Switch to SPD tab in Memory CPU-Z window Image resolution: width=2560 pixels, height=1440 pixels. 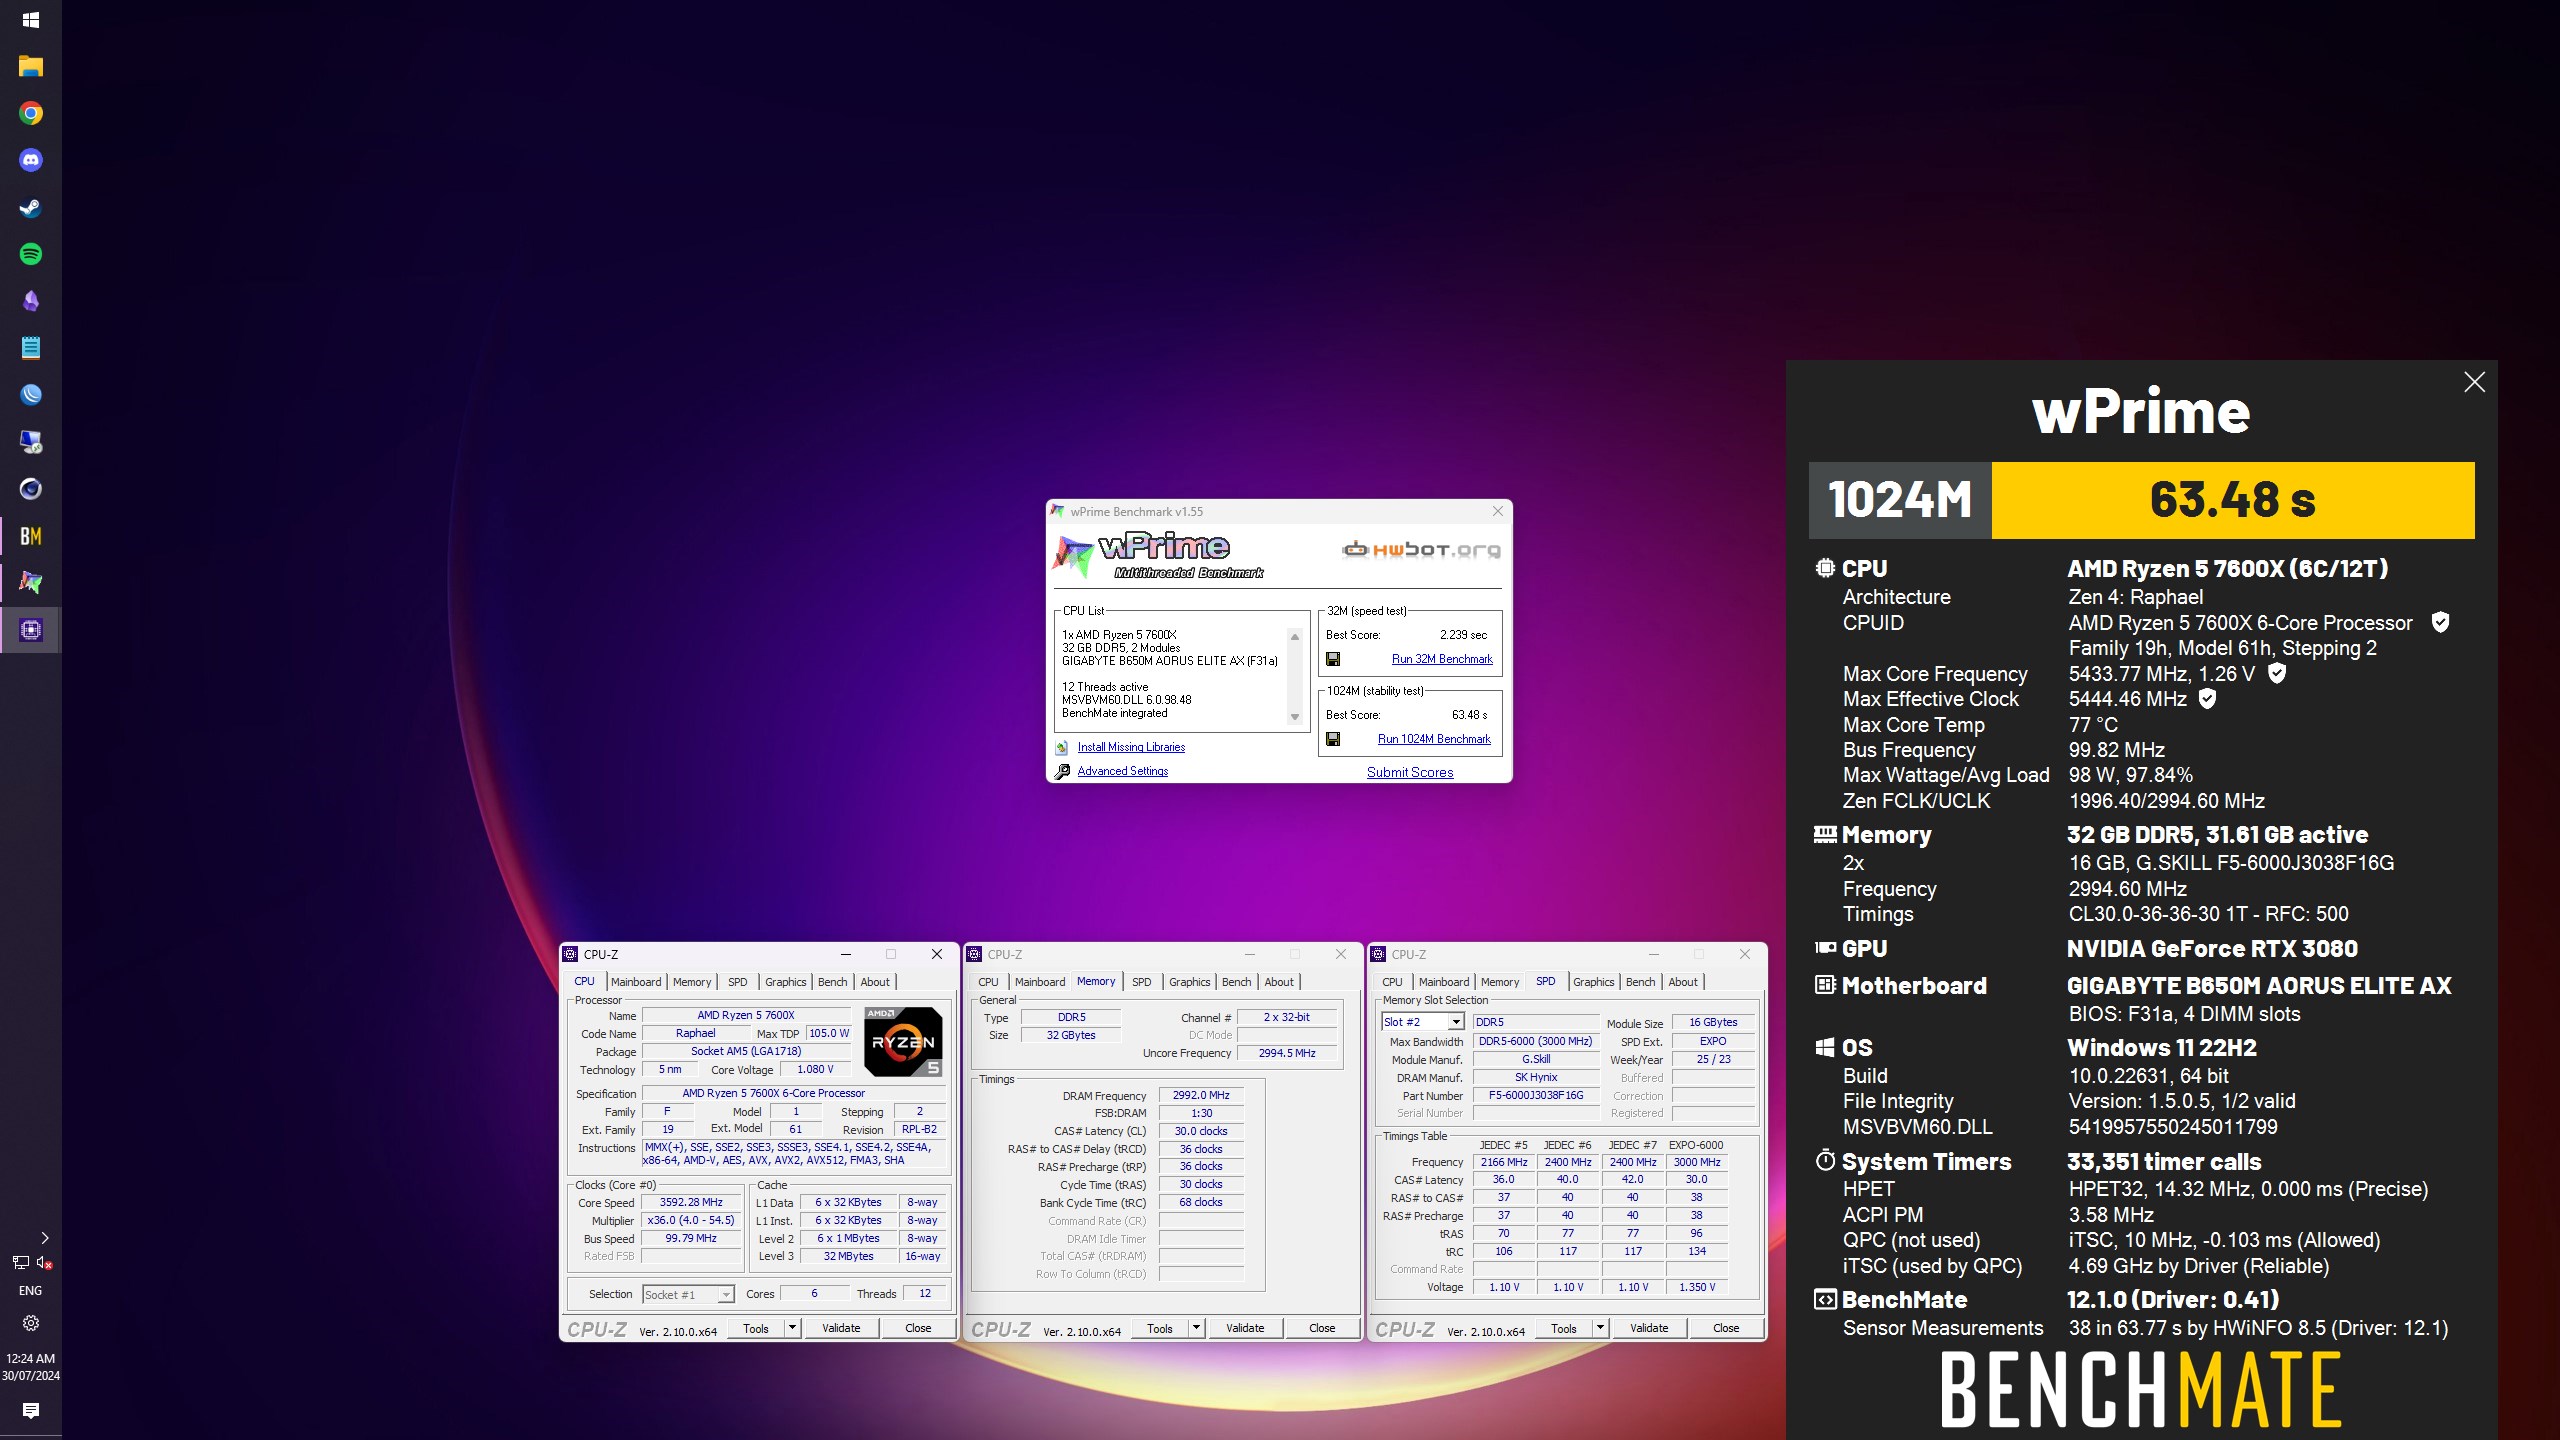[x=1141, y=982]
